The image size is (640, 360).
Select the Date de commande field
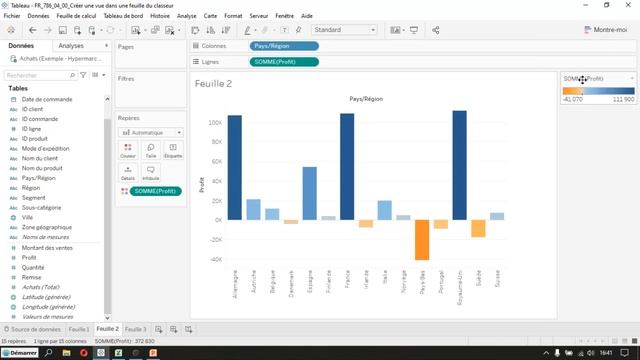tap(47, 99)
